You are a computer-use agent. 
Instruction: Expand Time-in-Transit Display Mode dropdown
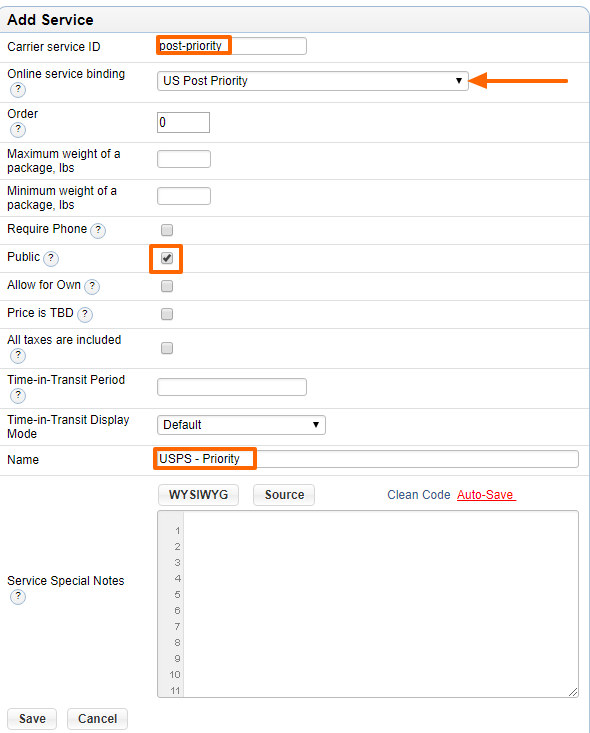(x=241, y=425)
